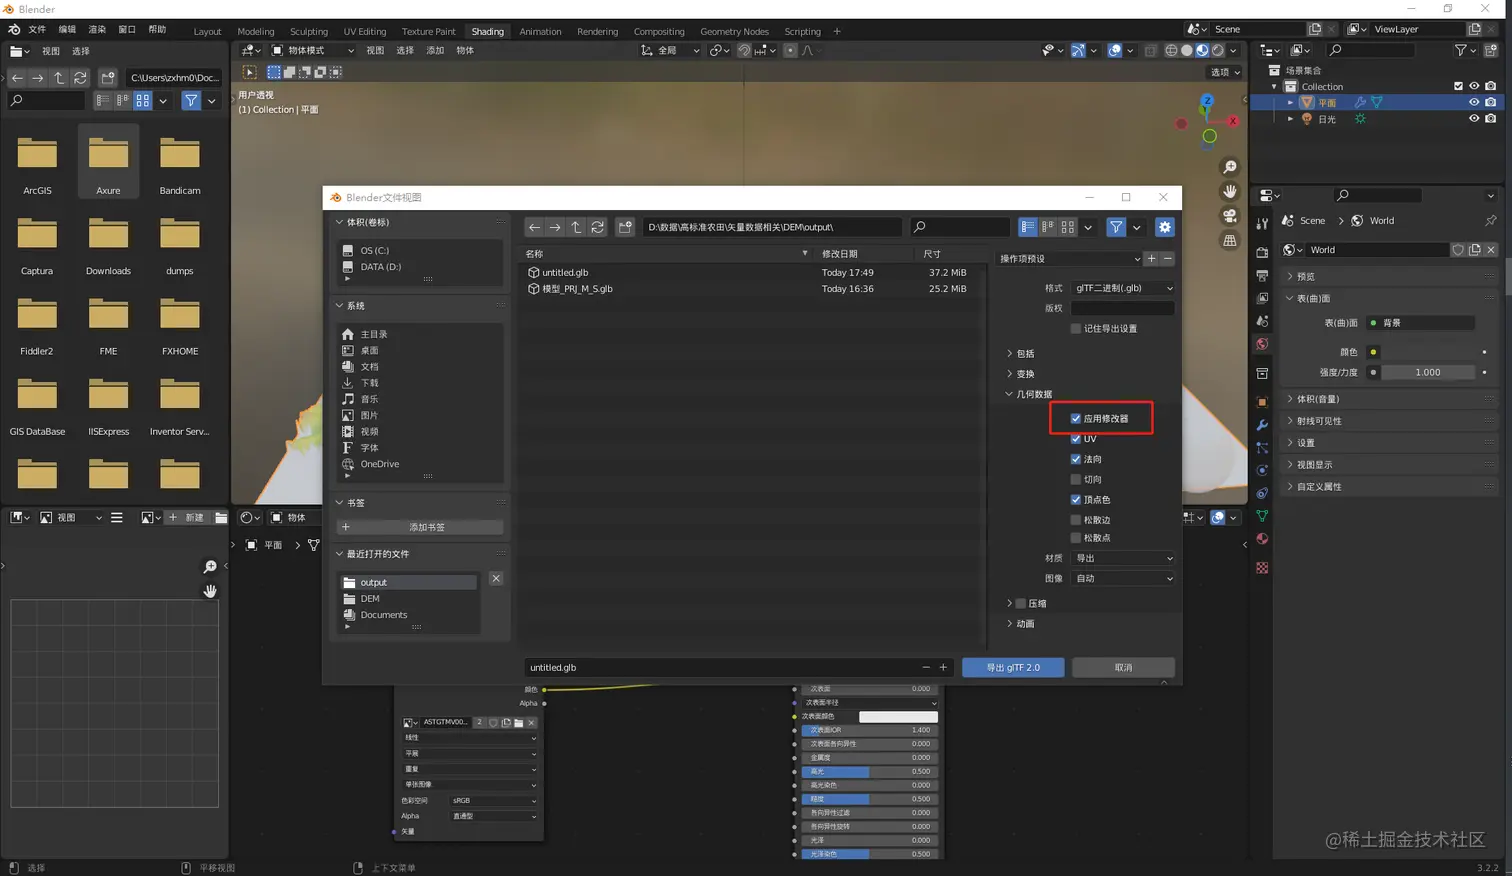Open the World properties tab
This screenshot has width=1512, height=876.
(x=1262, y=344)
